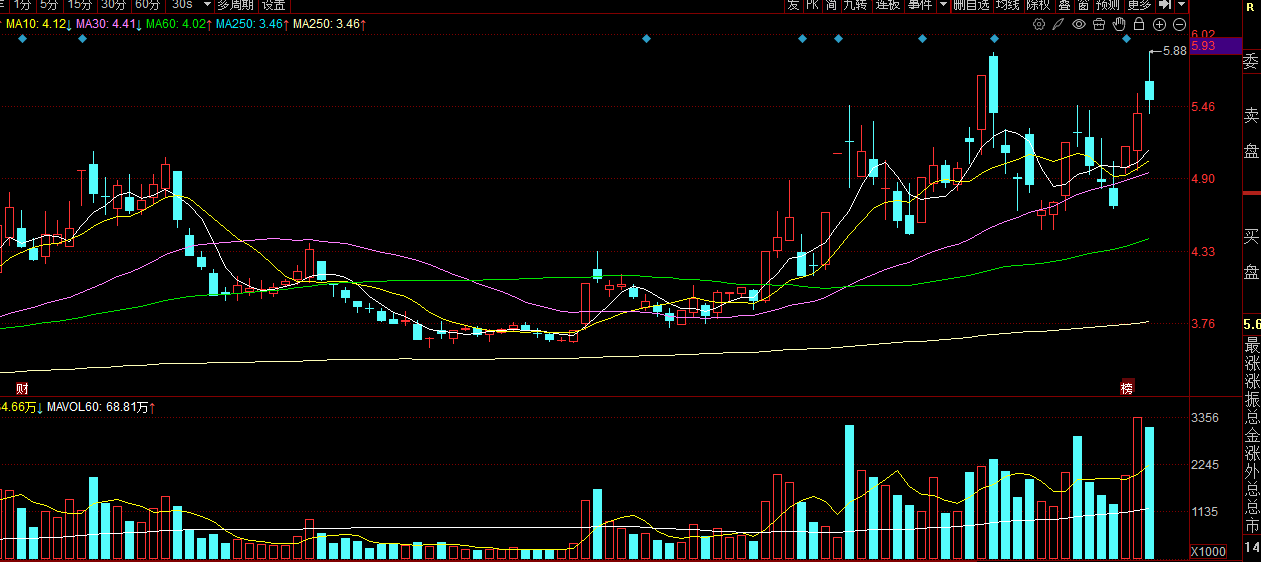This screenshot has height=562, width=1261.
Task: Open the 更多 more menu
Action: tap(1139, 5)
